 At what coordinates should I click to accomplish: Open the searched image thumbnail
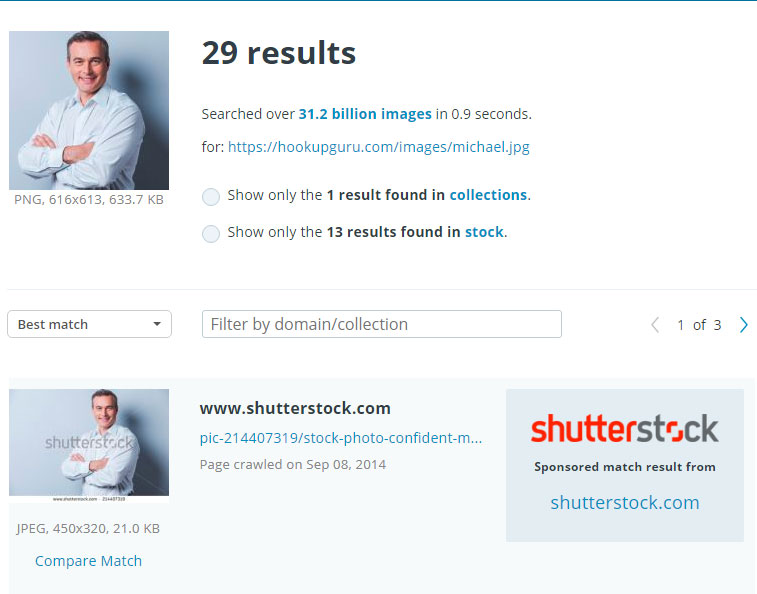[89, 111]
